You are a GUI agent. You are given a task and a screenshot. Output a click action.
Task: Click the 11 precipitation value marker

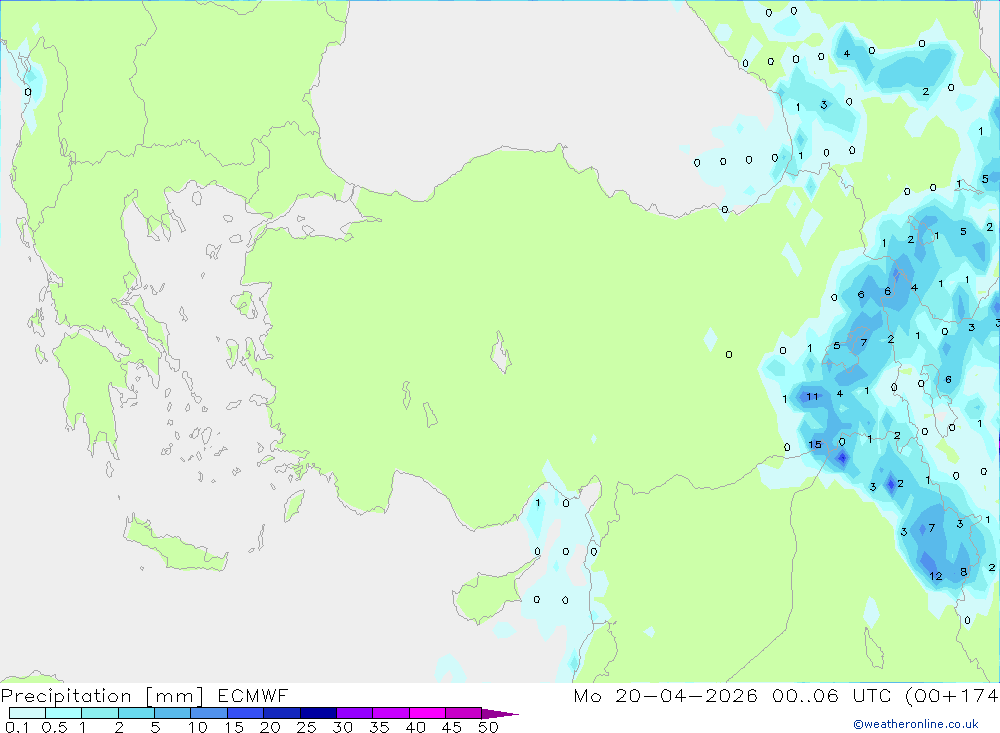[811, 396]
